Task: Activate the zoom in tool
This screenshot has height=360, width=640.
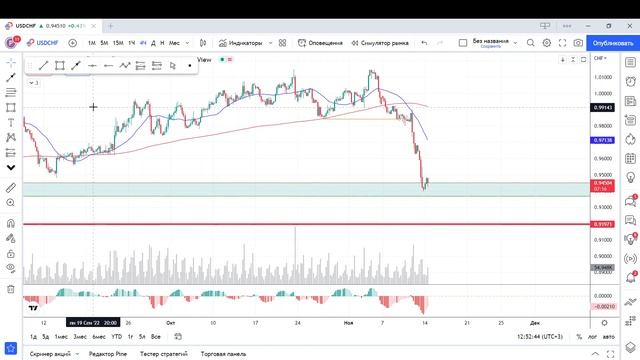Action: pyautogui.click(x=11, y=203)
